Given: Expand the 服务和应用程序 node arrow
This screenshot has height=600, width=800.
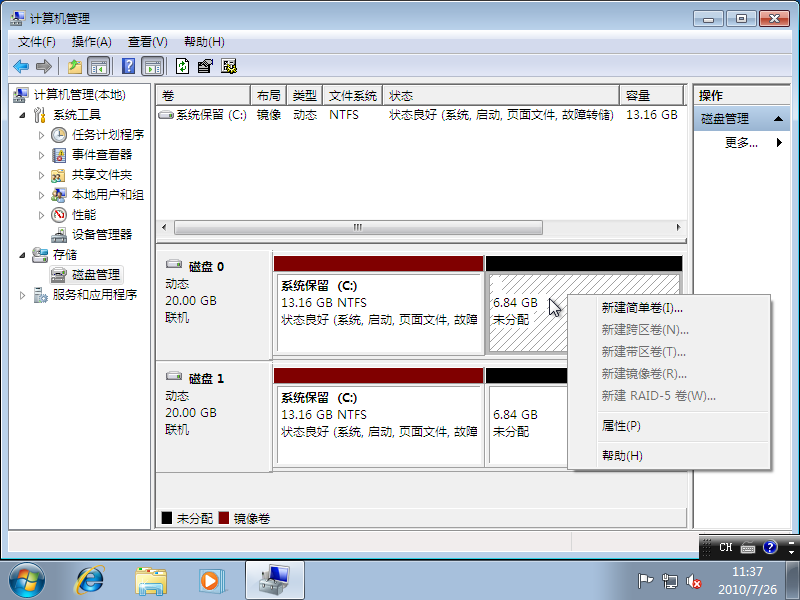Looking at the screenshot, I should [x=22, y=295].
